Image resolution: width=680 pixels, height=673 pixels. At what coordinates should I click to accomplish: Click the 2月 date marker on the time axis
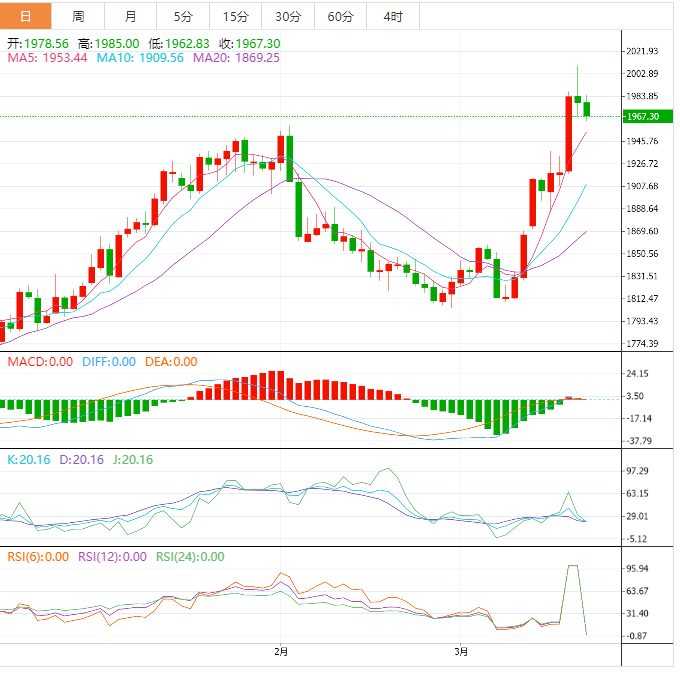point(281,652)
